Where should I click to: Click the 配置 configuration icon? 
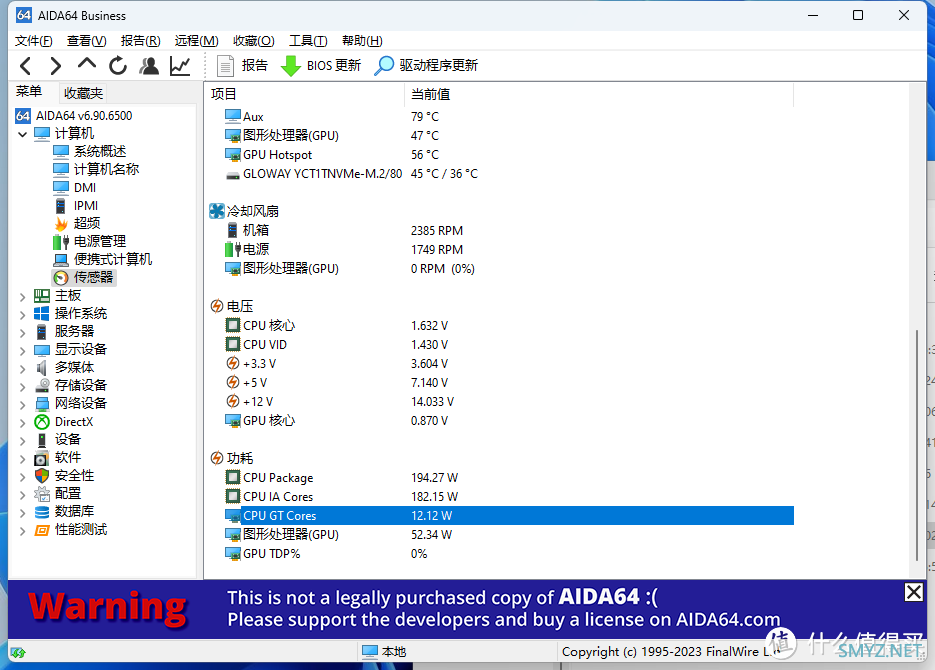42,494
